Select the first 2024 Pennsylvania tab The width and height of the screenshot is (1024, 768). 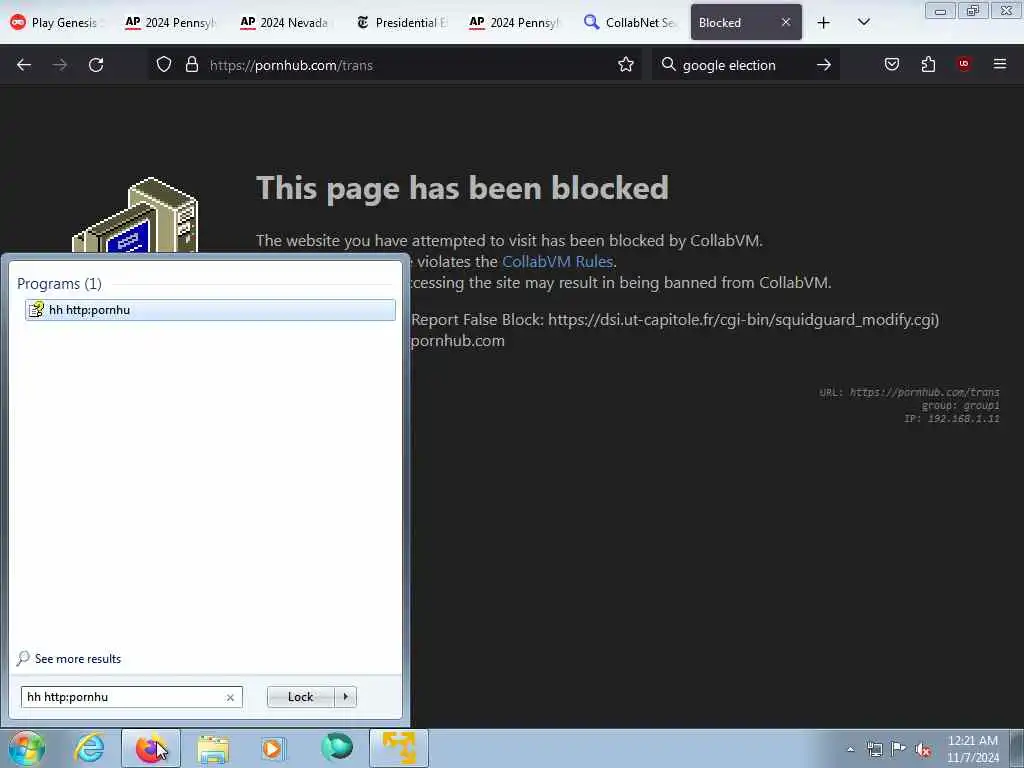[170, 22]
